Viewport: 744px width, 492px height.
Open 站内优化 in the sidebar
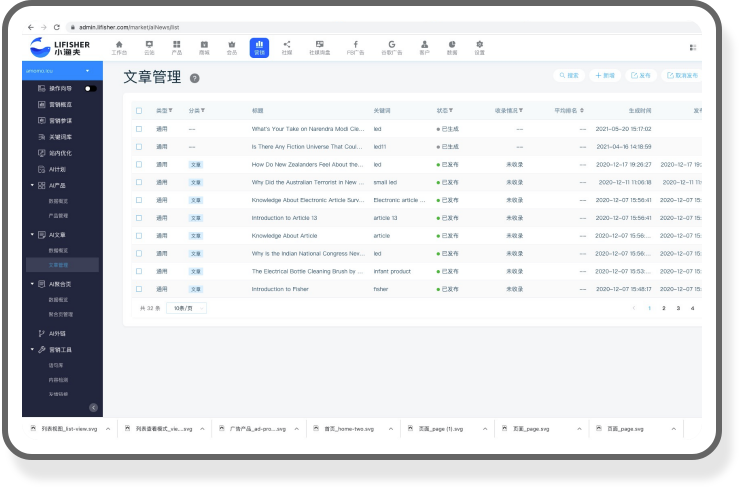pos(62,153)
